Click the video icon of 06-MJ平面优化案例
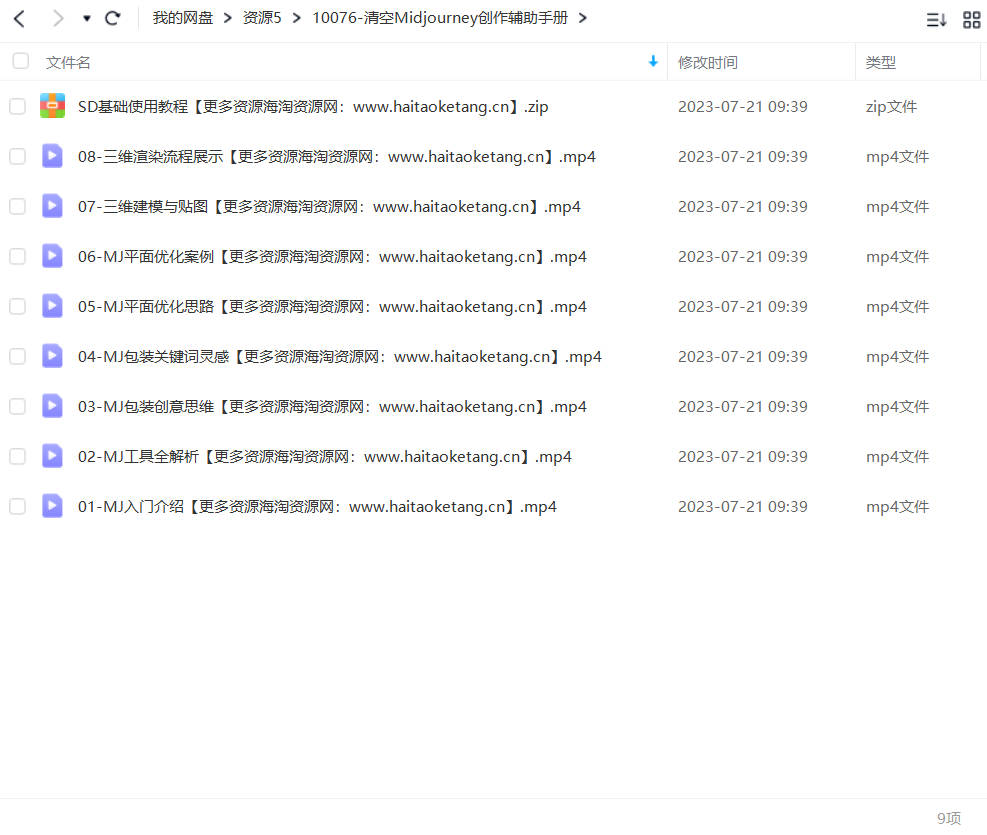This screenshot has width=987, height=835. click(52, 255)
